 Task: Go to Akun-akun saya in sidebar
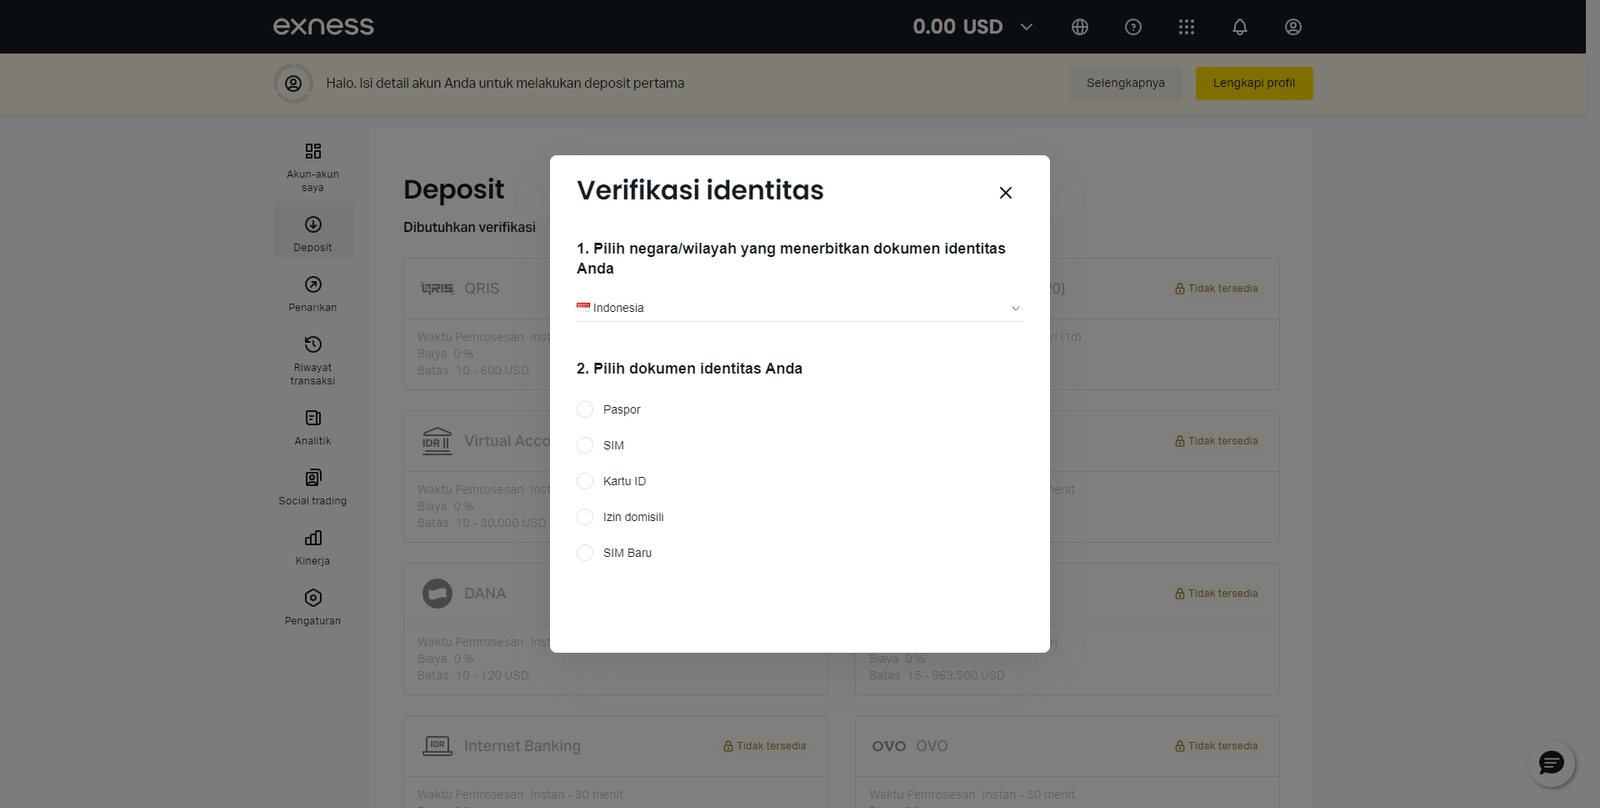tap(313, 166)
